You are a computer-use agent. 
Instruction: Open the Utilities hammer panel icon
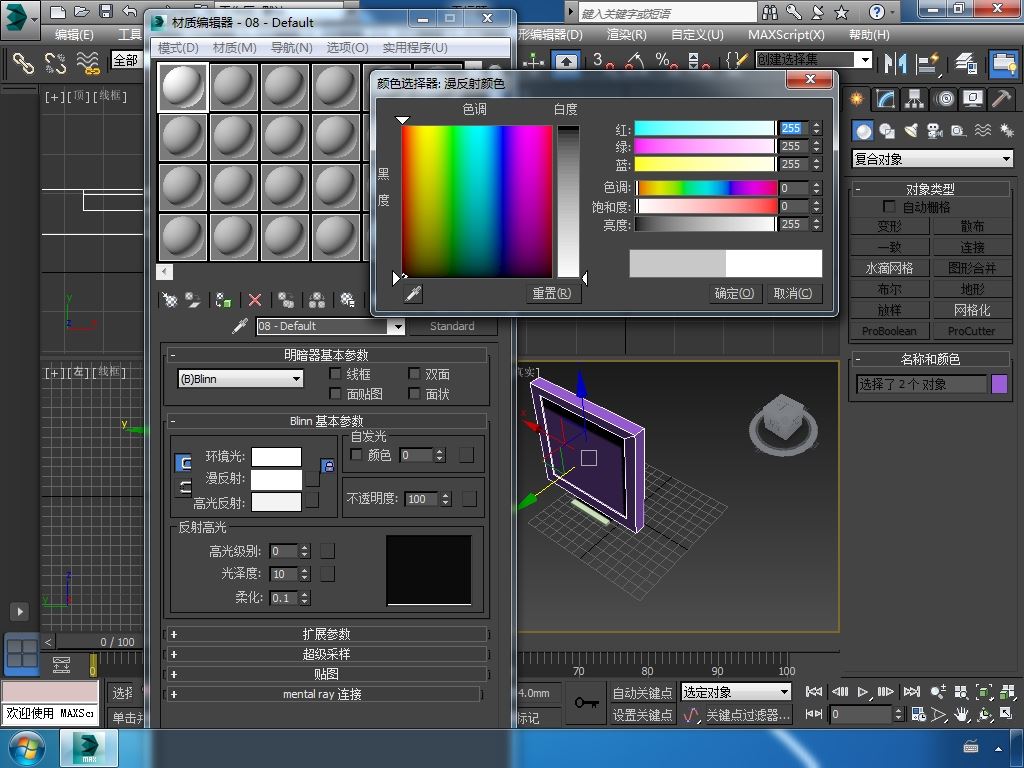point(1001,99)
